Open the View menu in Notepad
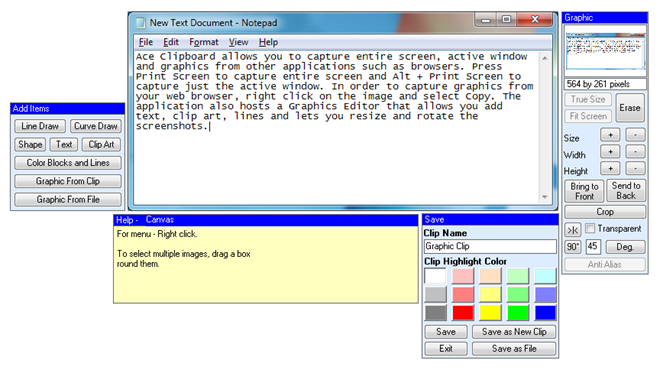The height and width of the screenshot is (370, 660). coord(238,42)
